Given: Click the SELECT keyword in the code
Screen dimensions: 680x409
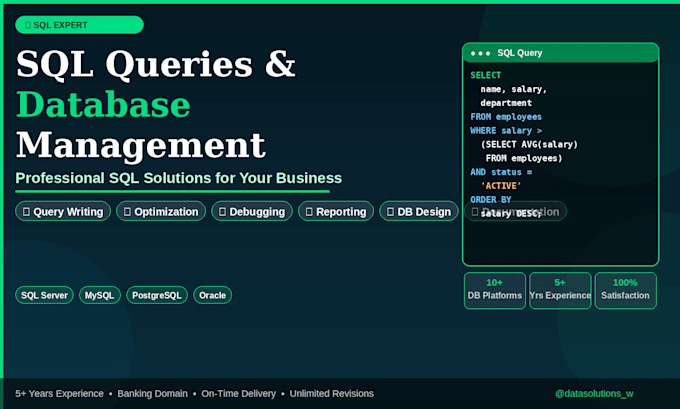Looking at the screenshot, I should [486, 75].
